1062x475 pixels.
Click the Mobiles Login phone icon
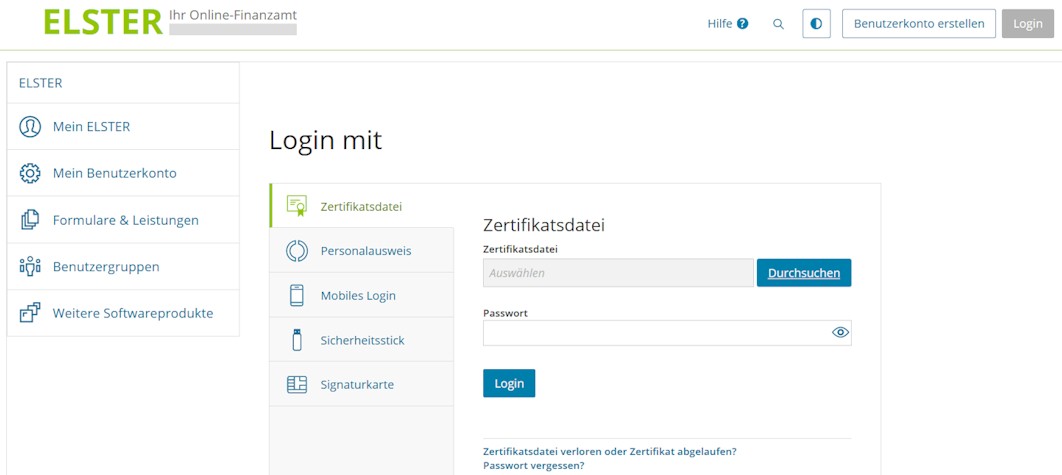[297, 295]
